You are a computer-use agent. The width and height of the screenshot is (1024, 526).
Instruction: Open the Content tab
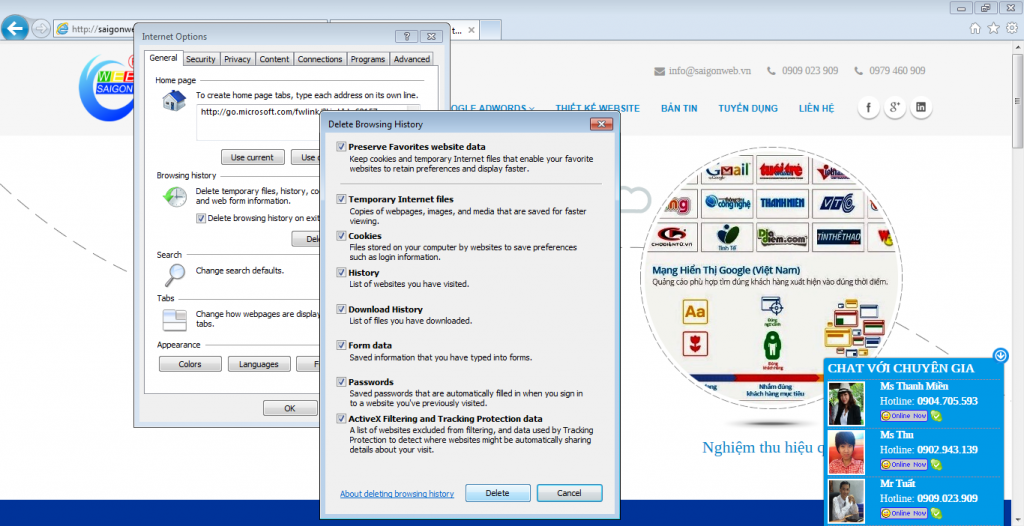point(274,59)
